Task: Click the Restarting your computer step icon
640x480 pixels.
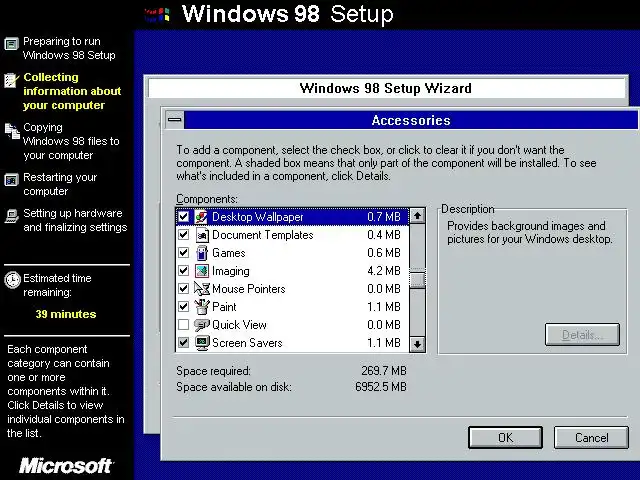Action: [11, 180]
